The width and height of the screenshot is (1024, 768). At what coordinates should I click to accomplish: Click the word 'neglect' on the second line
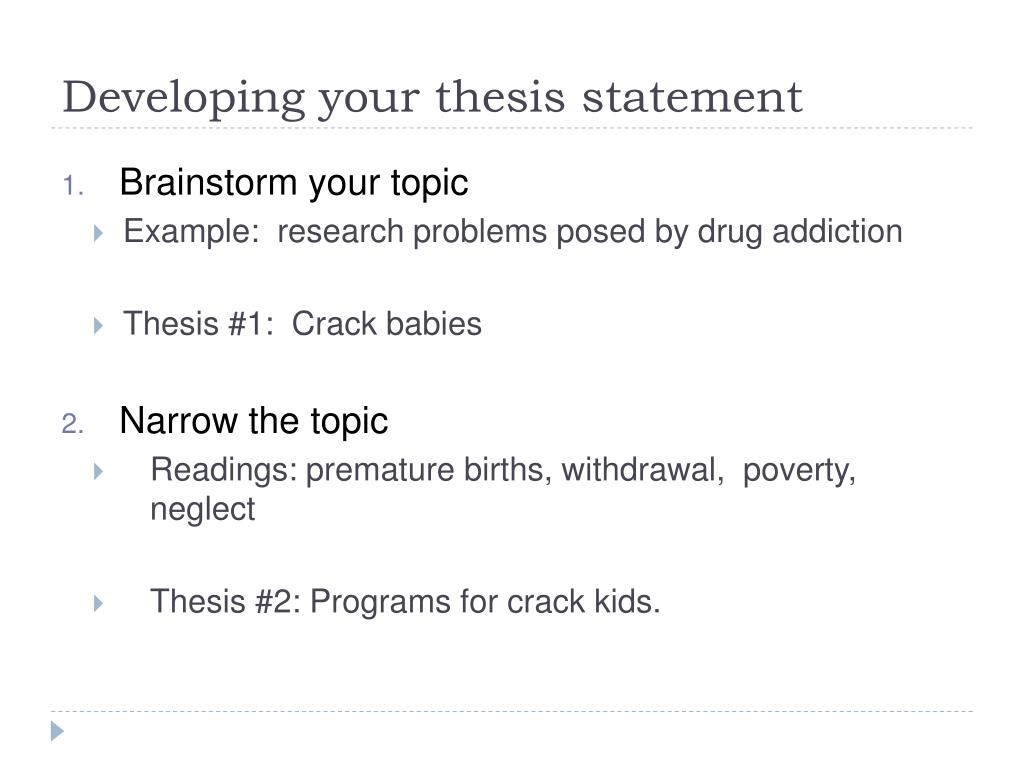(202, 510)
